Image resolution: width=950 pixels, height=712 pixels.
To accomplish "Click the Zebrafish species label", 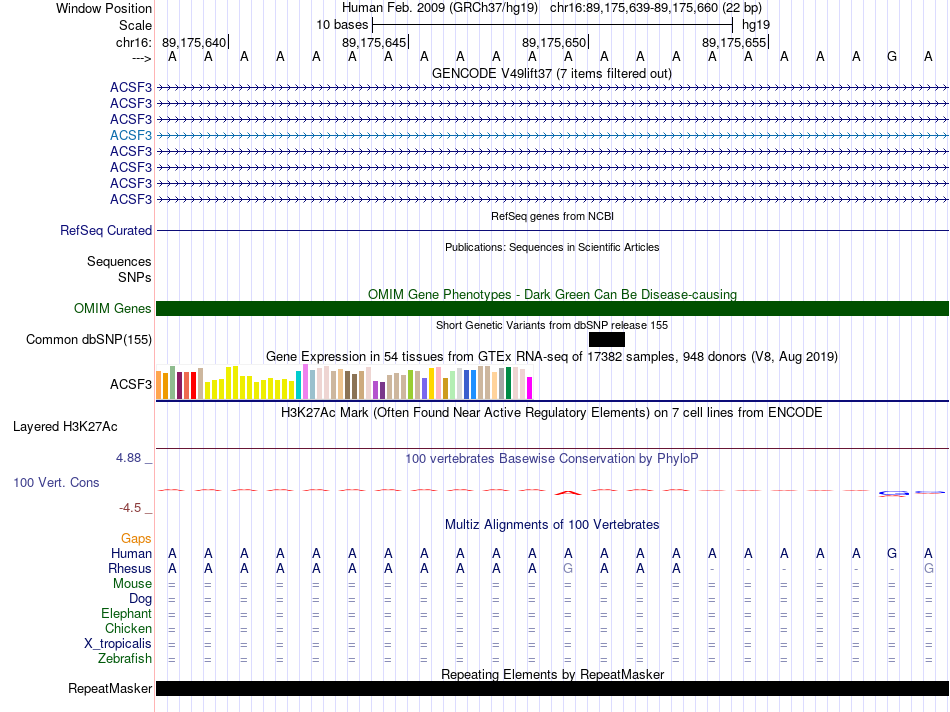I will pyautogui.click(x=125, y=659).
